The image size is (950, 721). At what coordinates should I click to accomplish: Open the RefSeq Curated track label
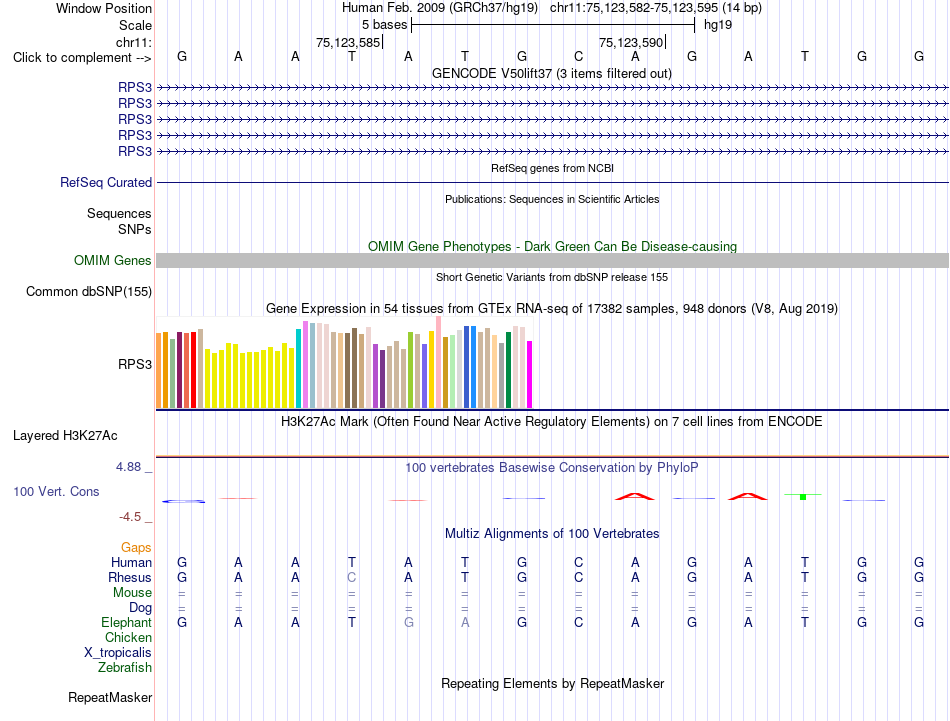pyautogui.click(x=106, y=182)
